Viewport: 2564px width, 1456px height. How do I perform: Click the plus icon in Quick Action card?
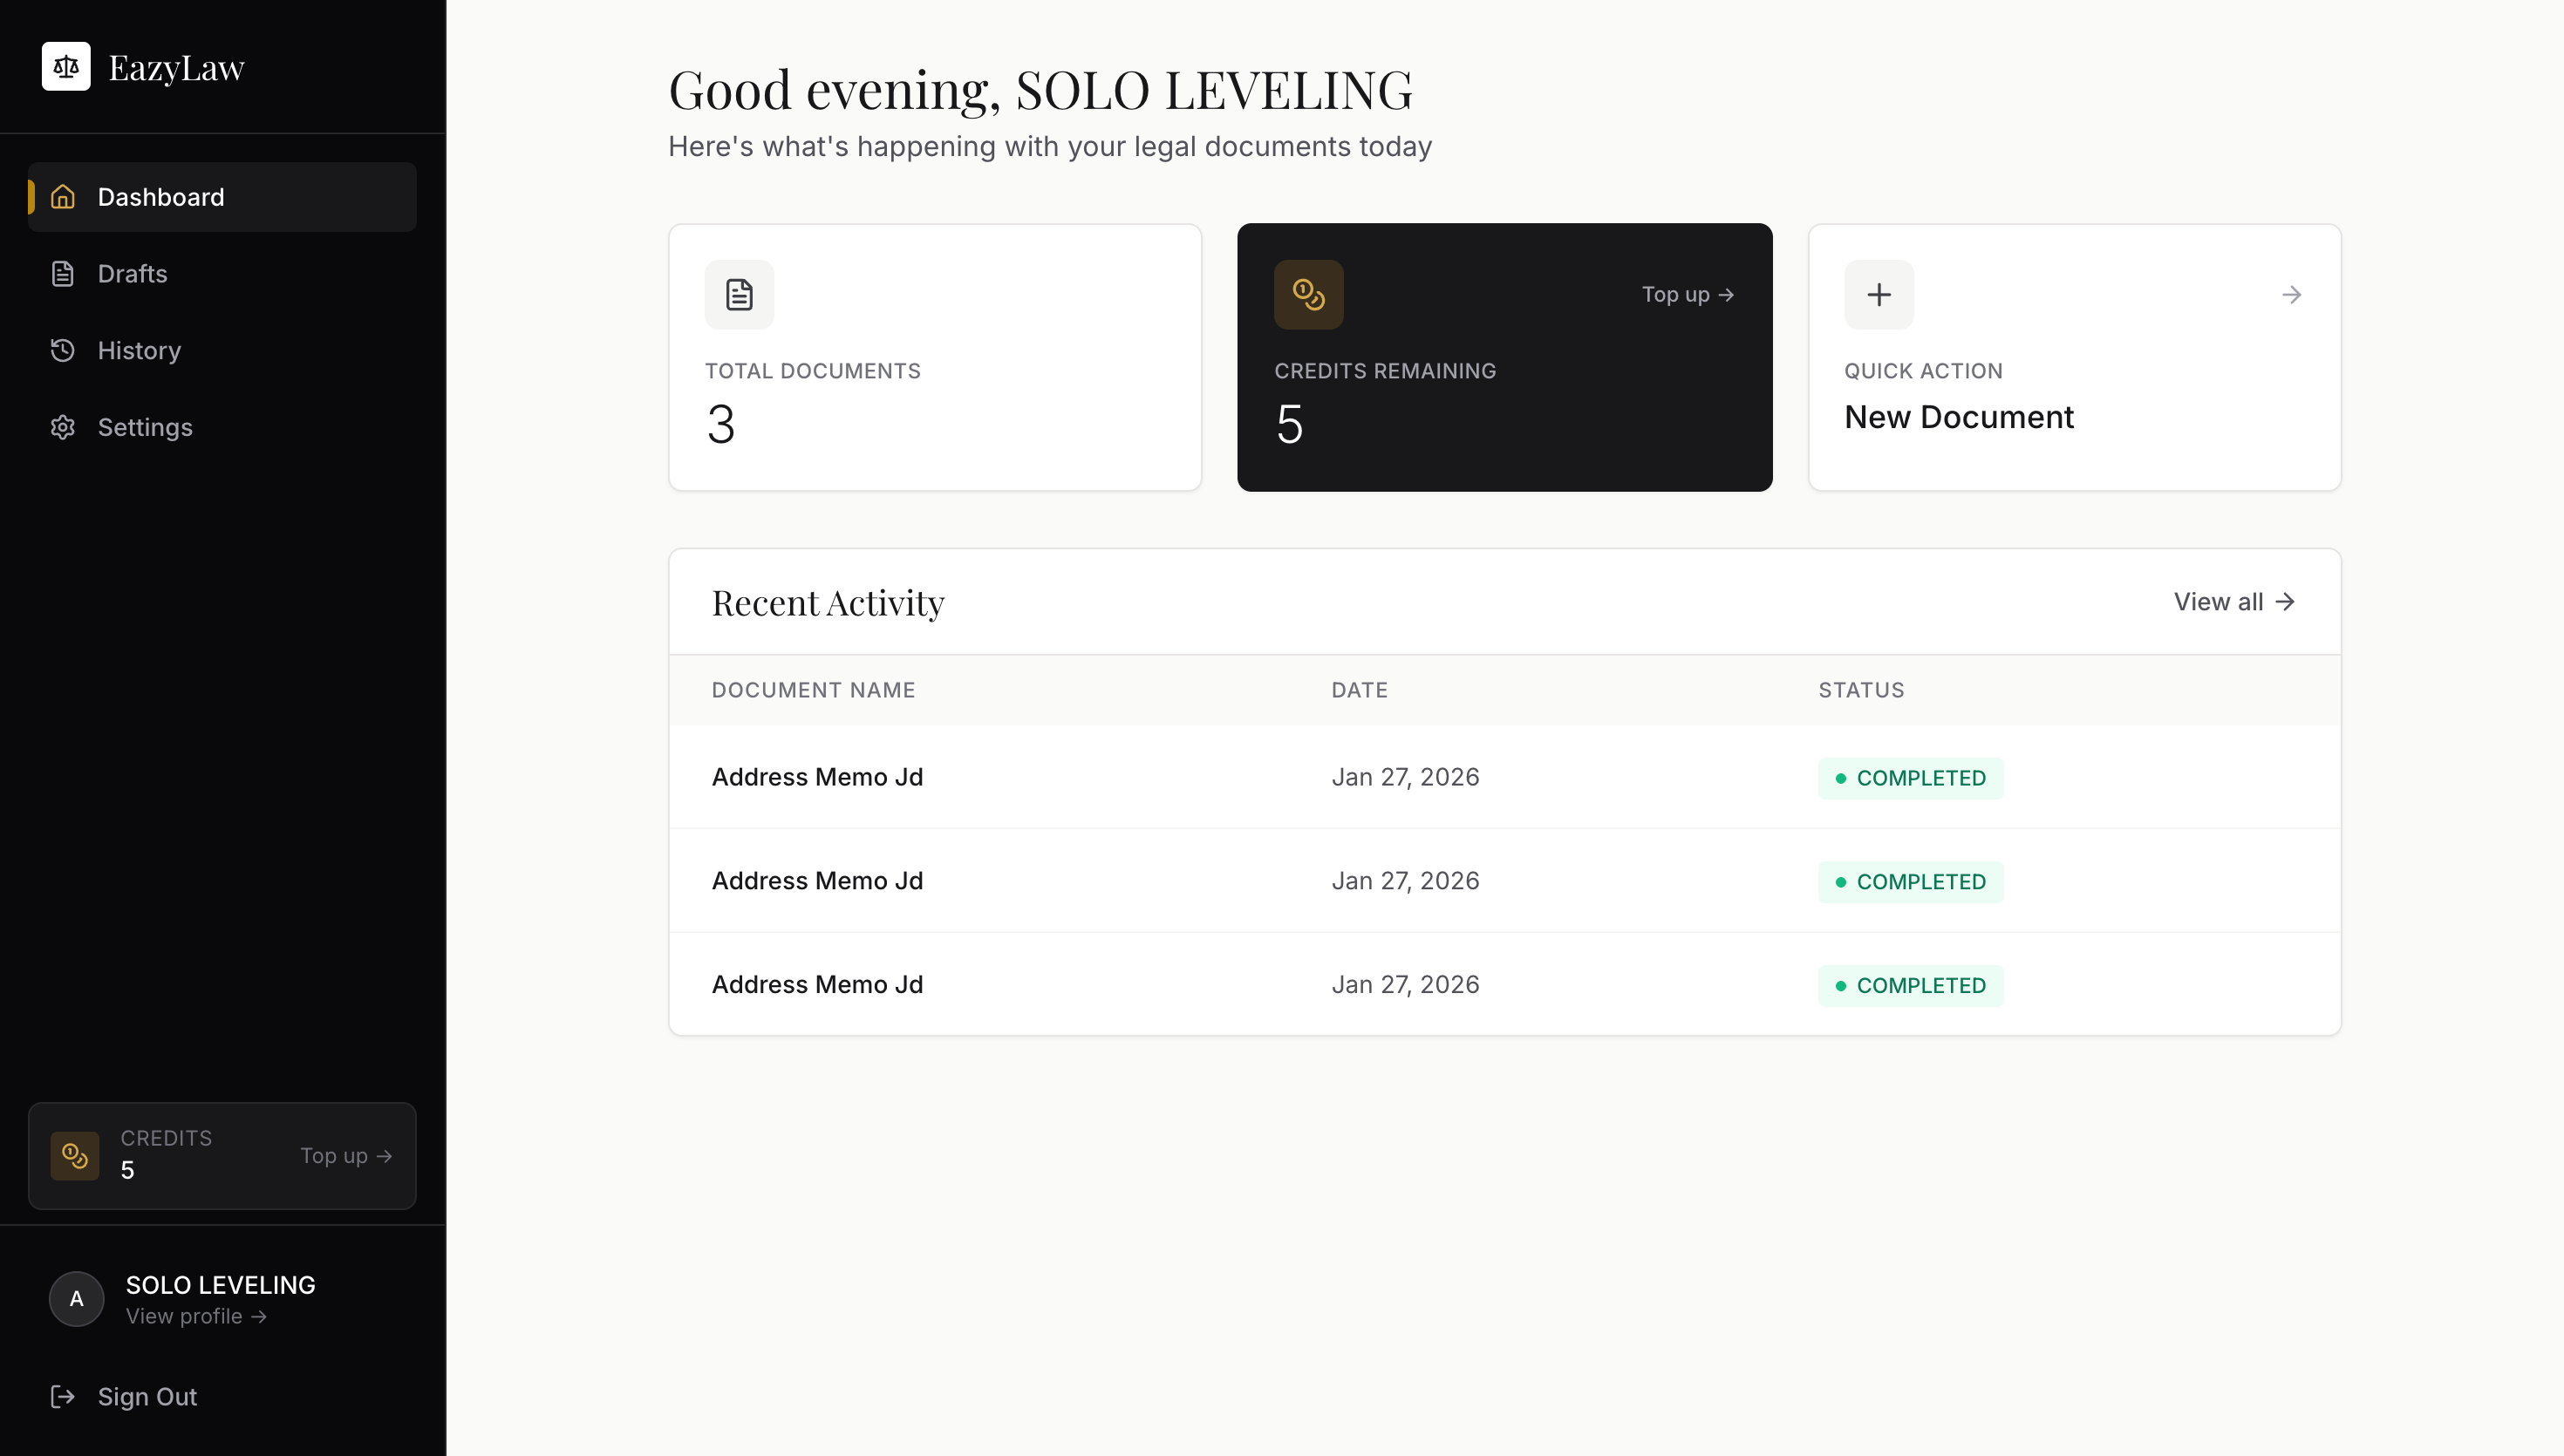1878,295
